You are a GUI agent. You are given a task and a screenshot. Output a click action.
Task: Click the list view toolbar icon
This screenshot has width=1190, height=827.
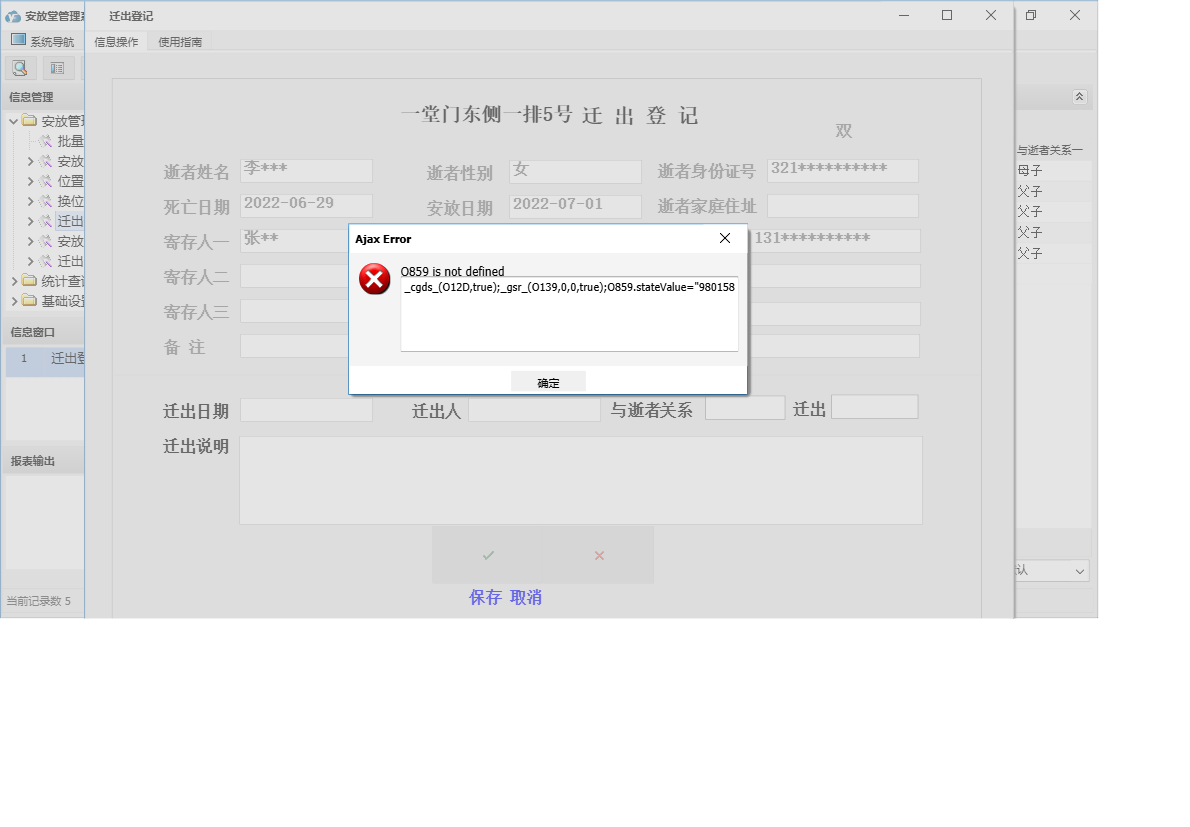(57, 67)
